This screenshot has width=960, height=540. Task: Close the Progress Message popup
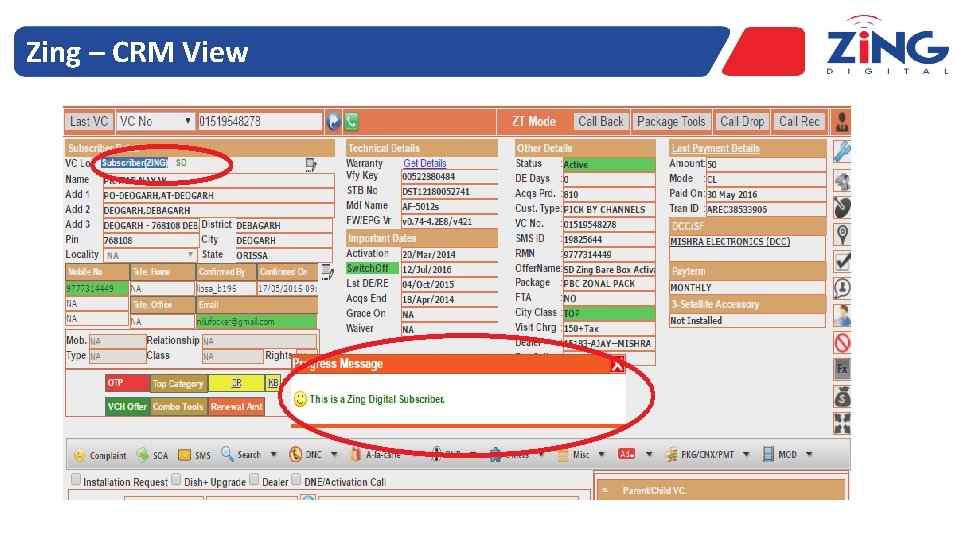click(x=617, y=366)
